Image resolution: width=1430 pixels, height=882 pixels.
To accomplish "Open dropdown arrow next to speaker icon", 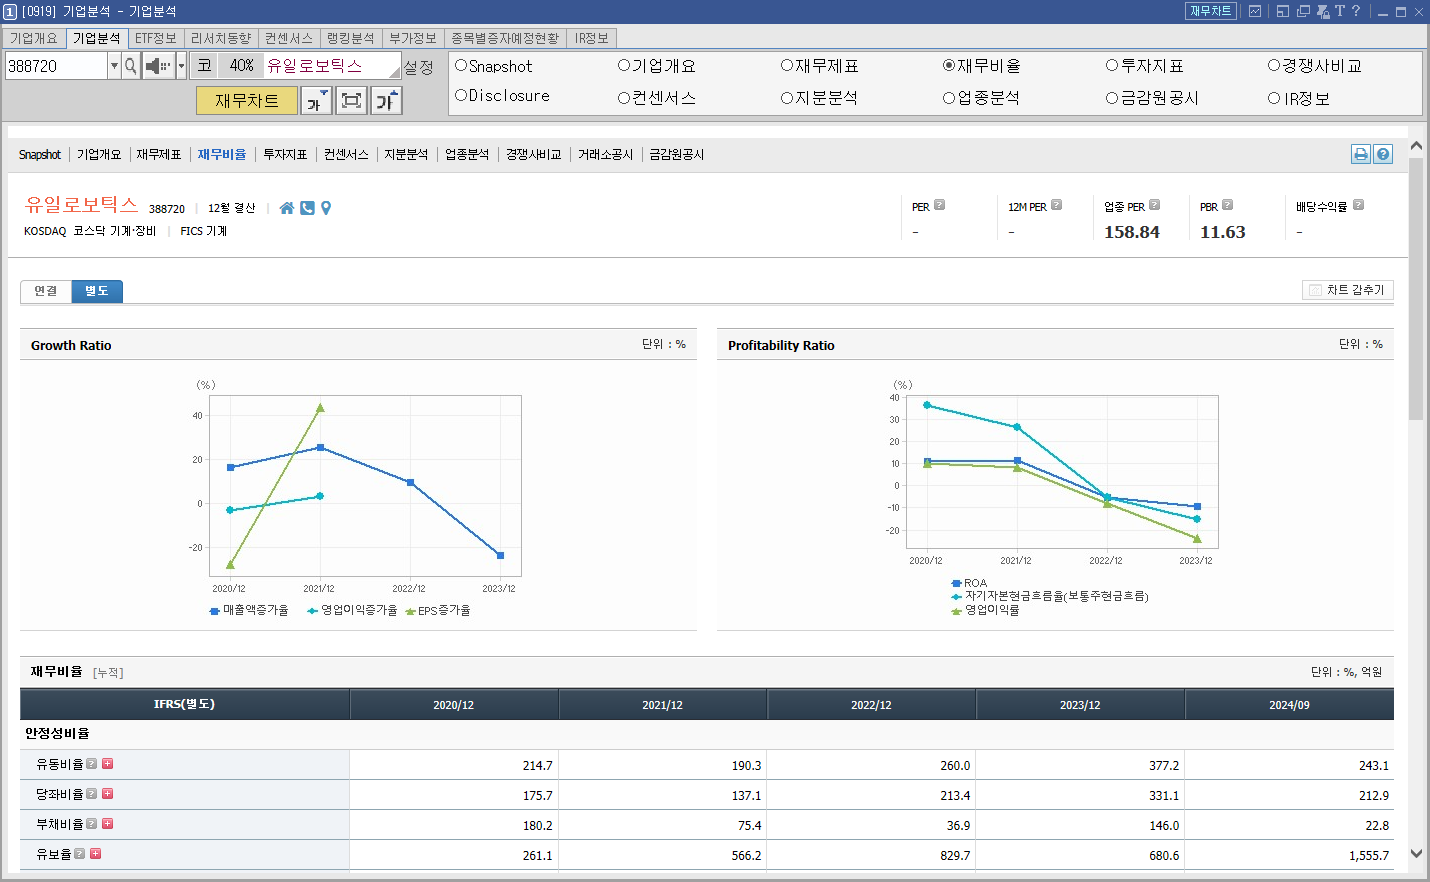I will 181,66.
